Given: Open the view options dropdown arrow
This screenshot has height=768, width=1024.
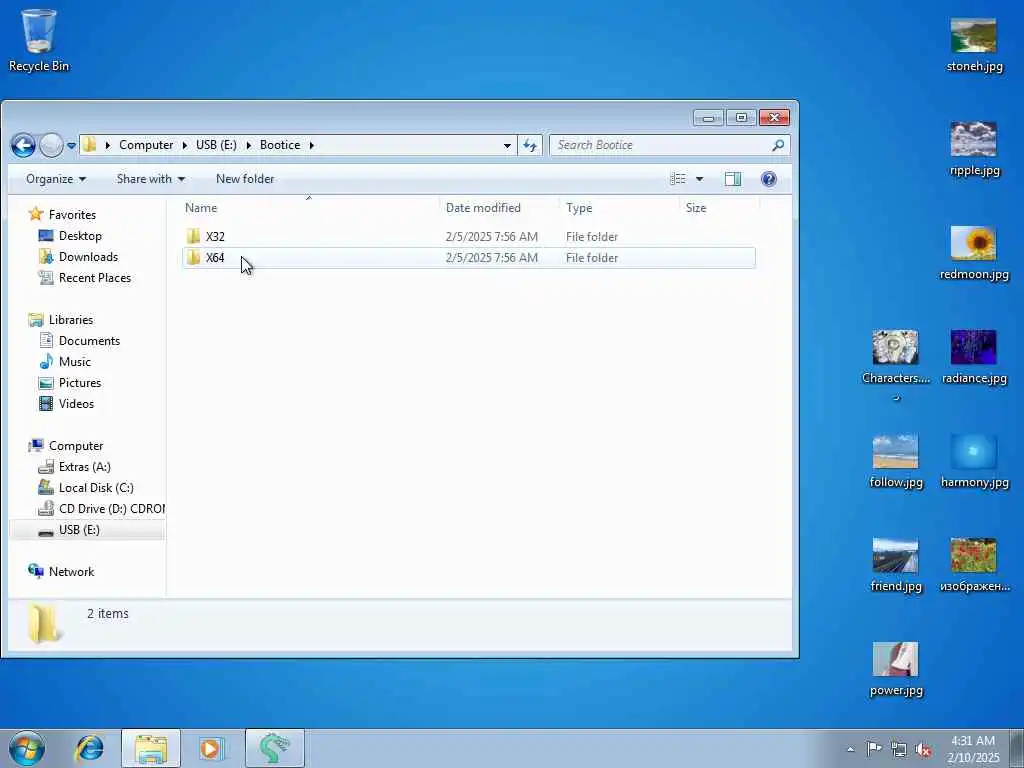Looking at the screenshot, I should tap(699, 179).
